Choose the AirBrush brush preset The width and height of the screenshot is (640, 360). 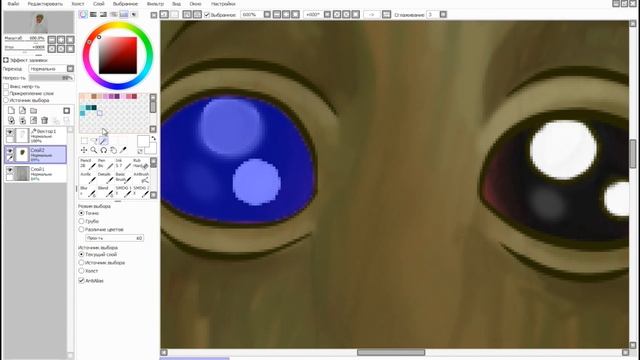(141, 178)
